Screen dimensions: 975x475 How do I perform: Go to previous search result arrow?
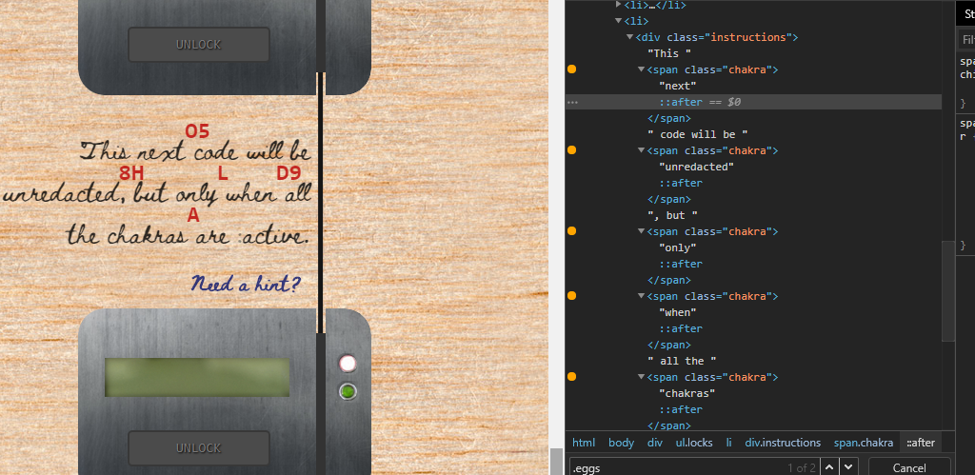click(830, 467)
